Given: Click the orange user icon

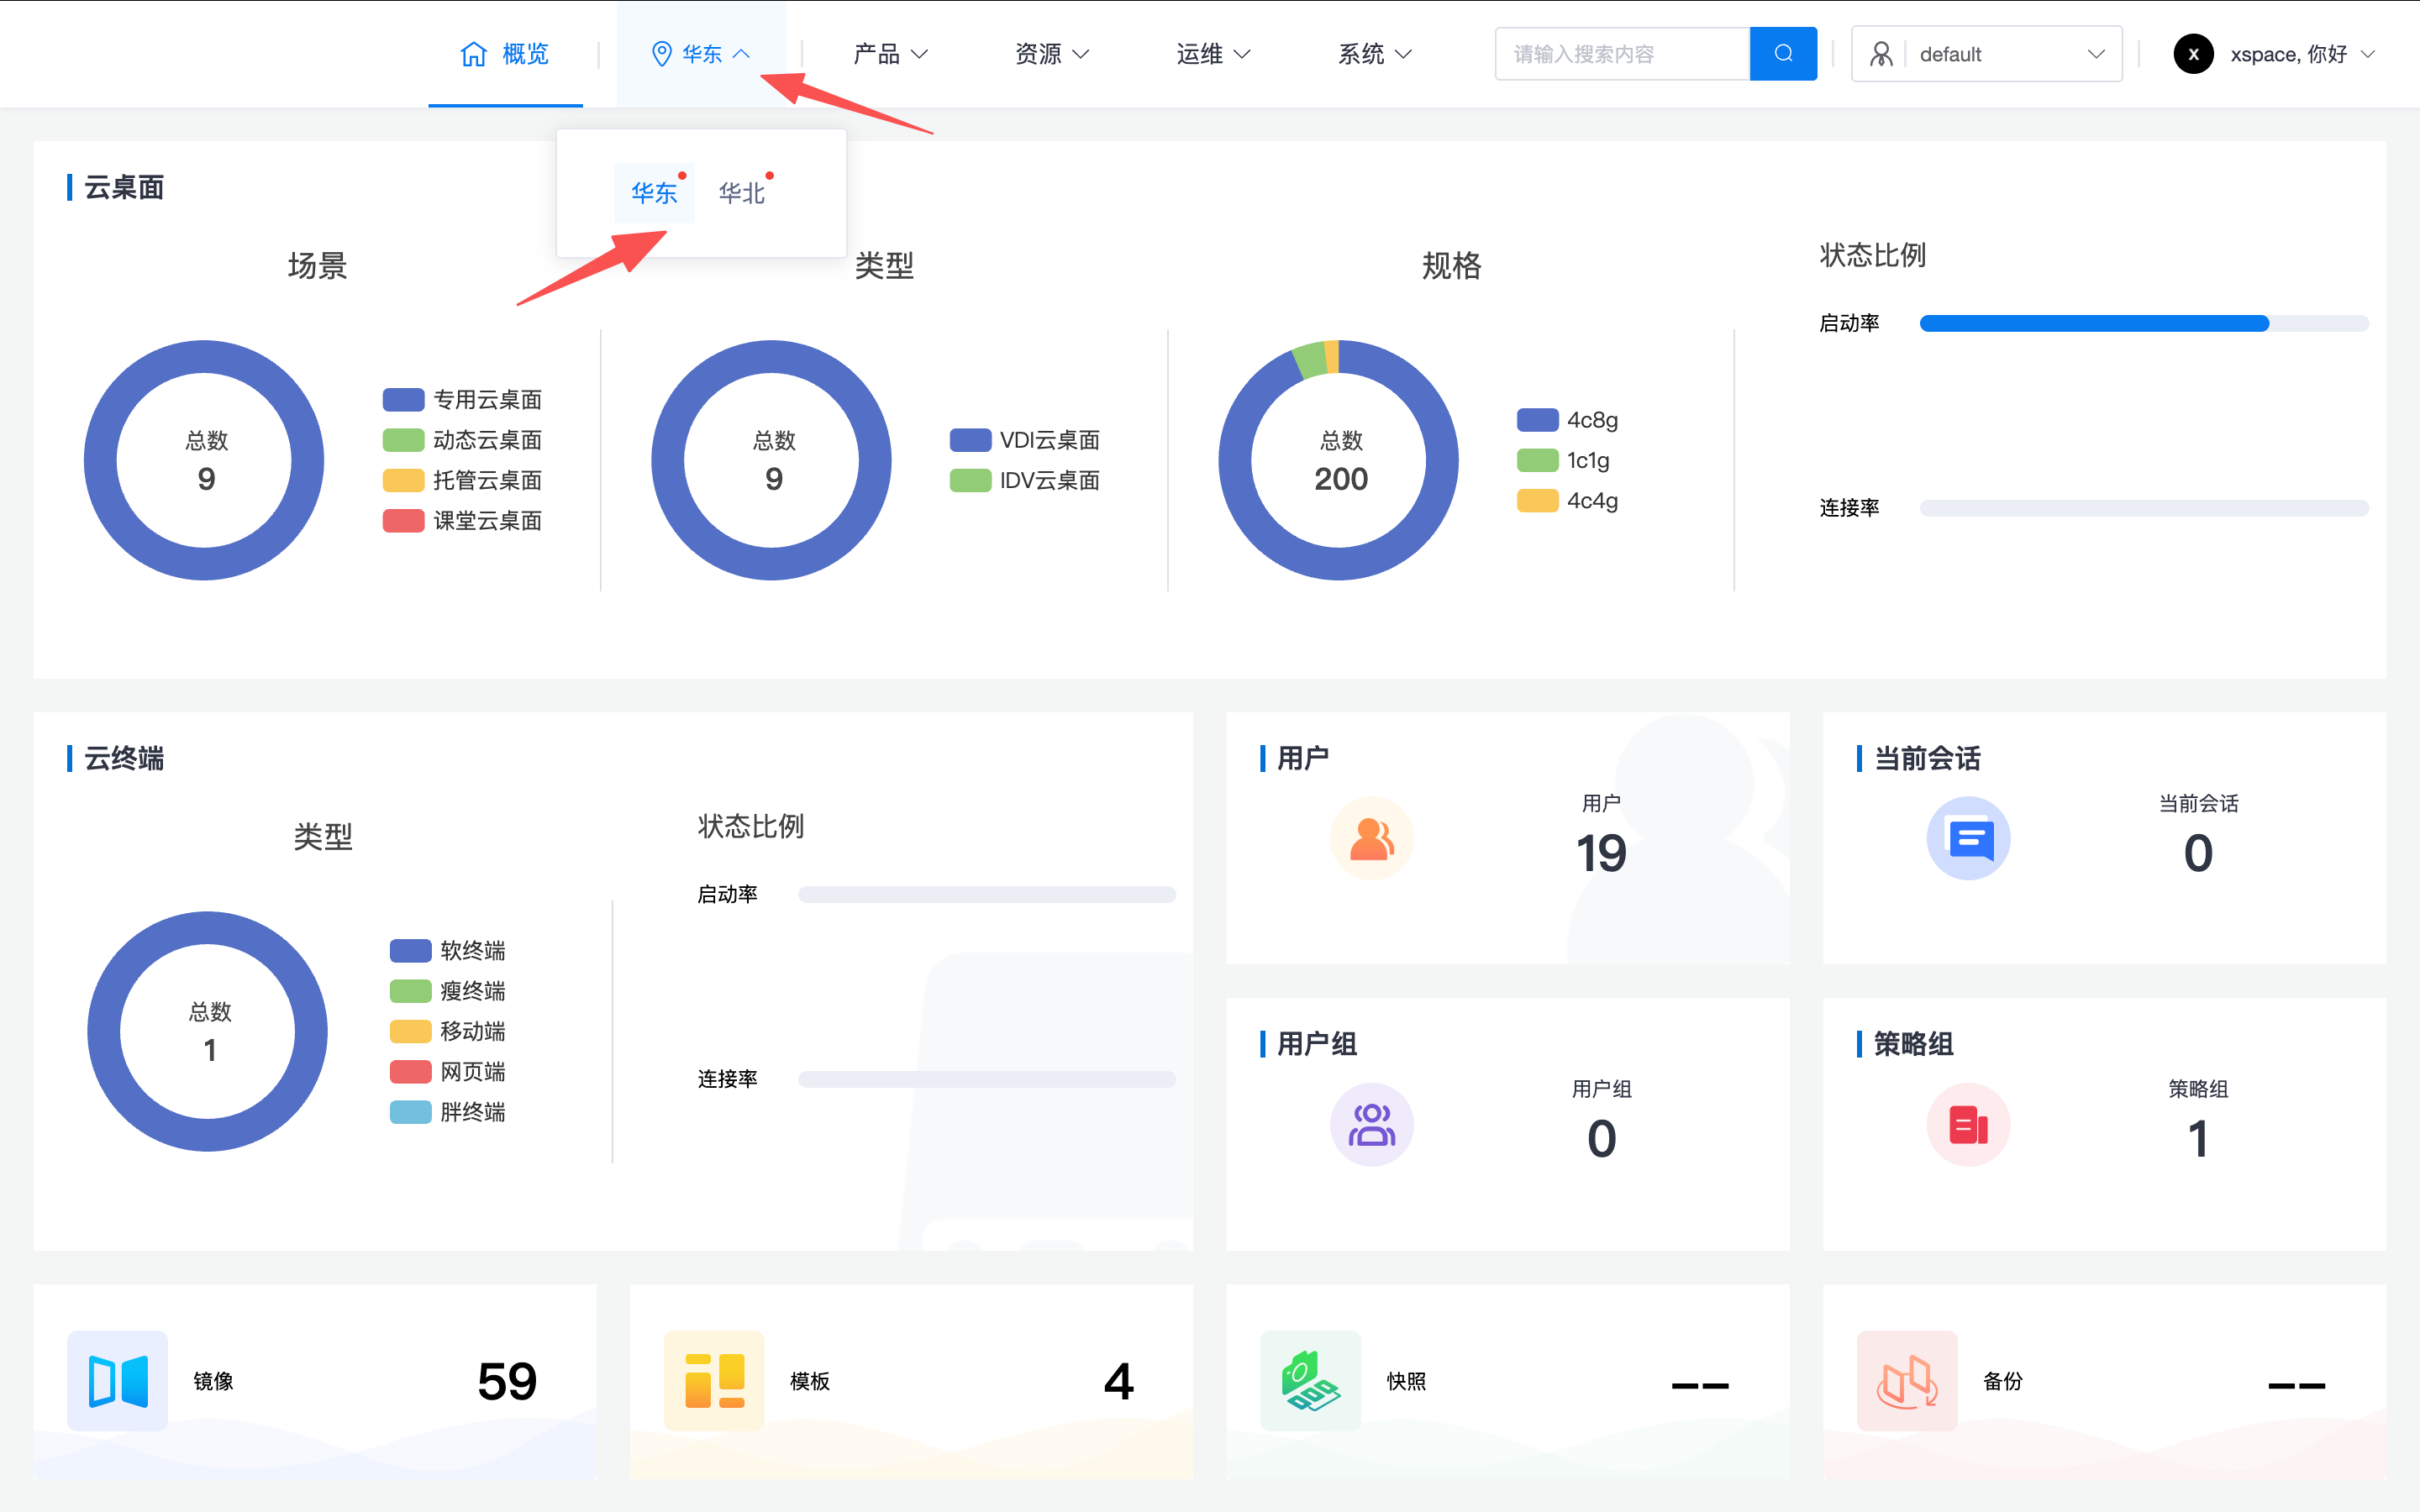Looking at the screenshot, I should (x=1371, y=838).
